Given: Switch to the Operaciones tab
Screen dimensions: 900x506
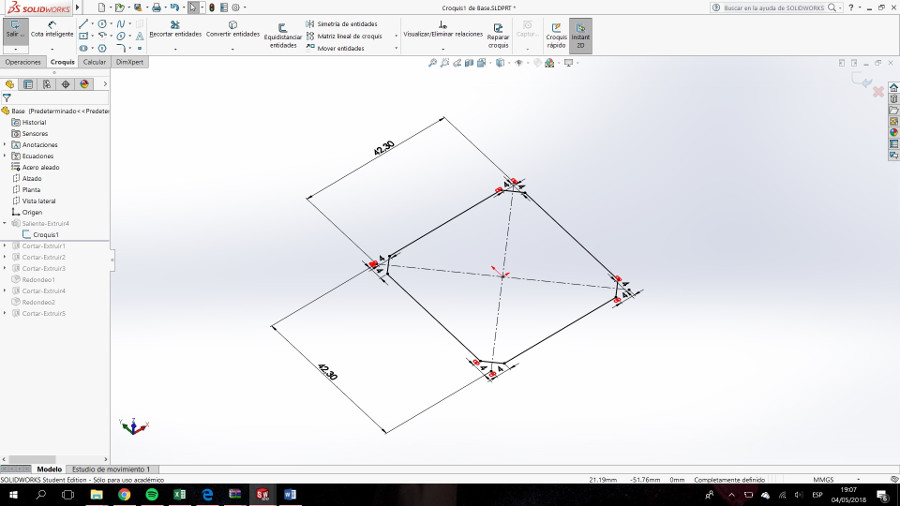Looking at the screenshot, I should [x=23, y=62].
